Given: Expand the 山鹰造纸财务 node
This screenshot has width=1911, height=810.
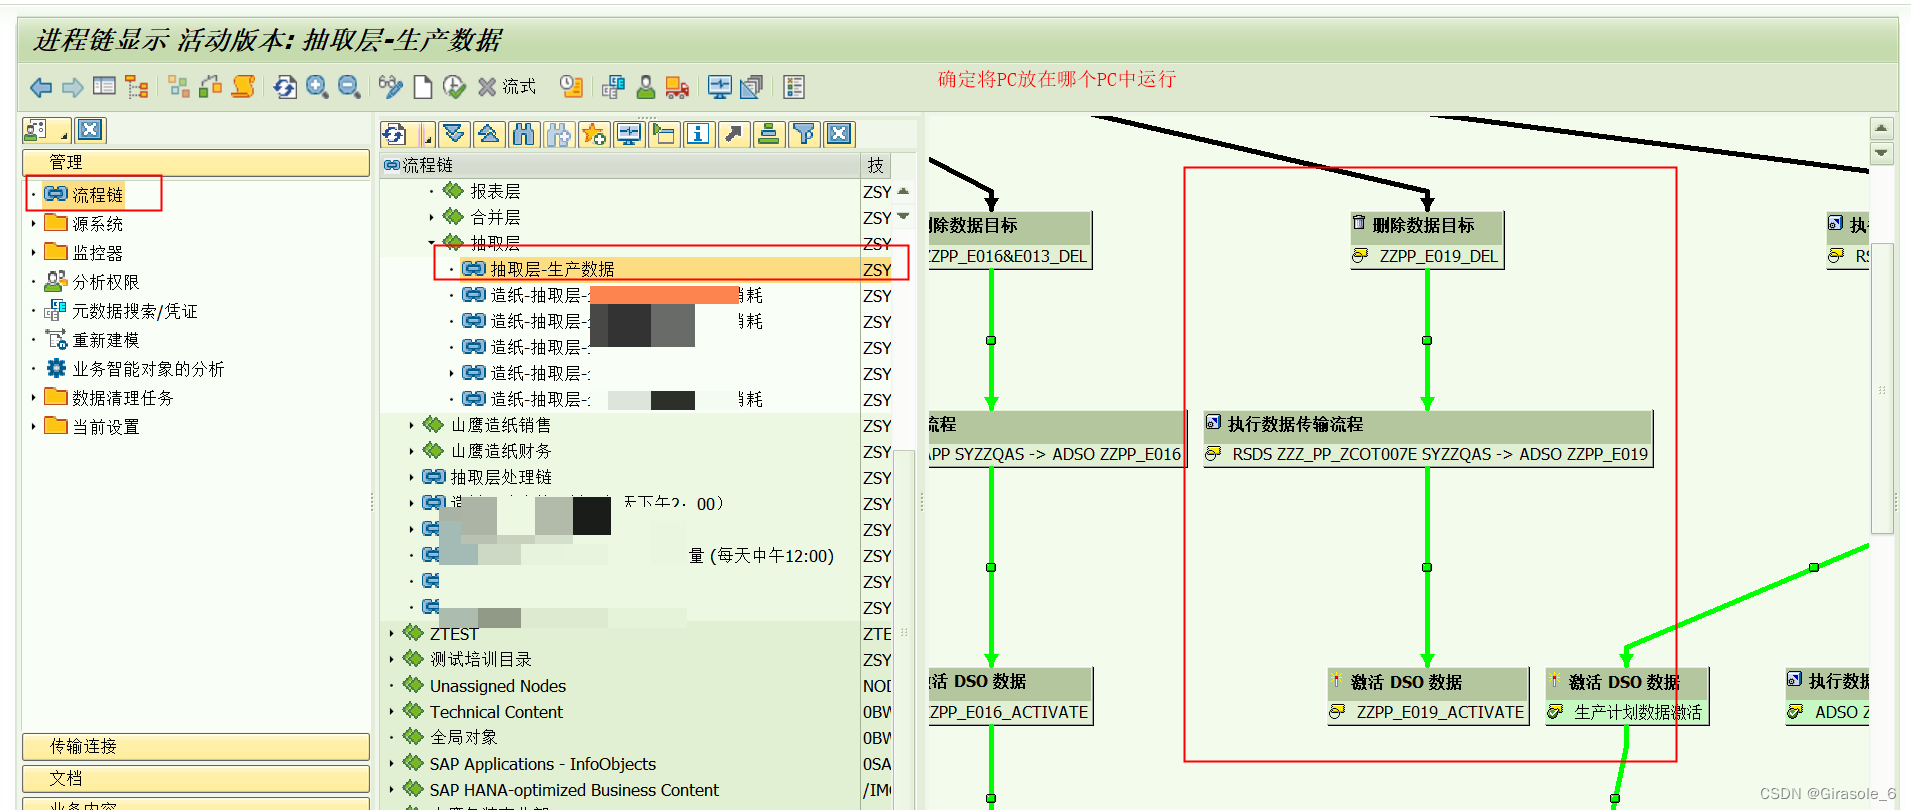Looking at the screenshot, I should pyautogui.click(x=412, y=451).
